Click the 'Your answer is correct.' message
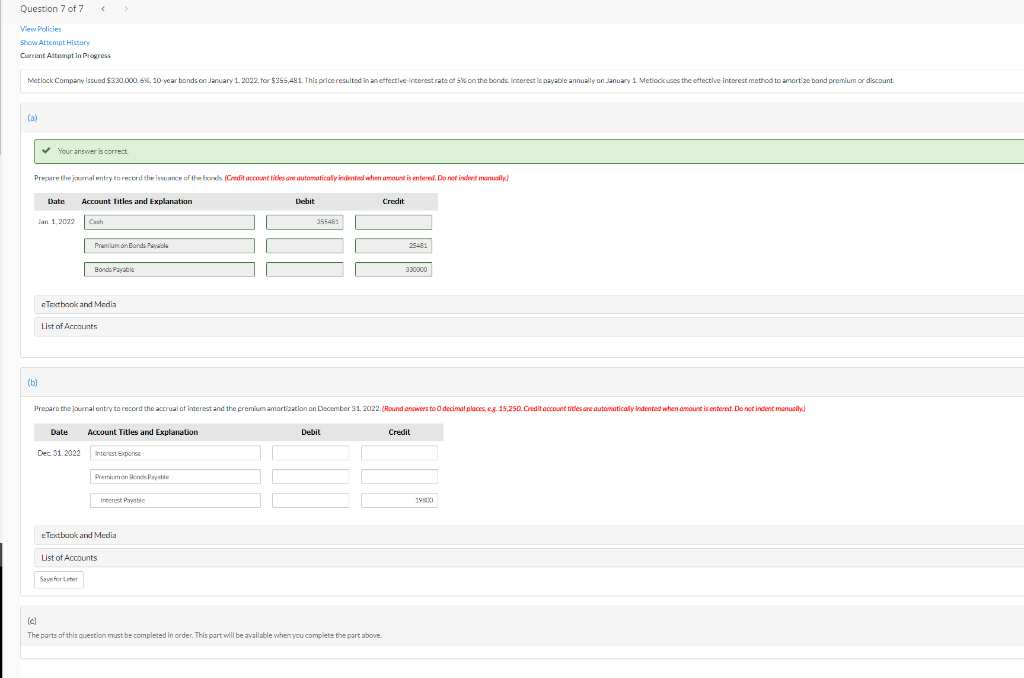The width and height of the screenshot is (1024, 678). (x=93, y=152)
